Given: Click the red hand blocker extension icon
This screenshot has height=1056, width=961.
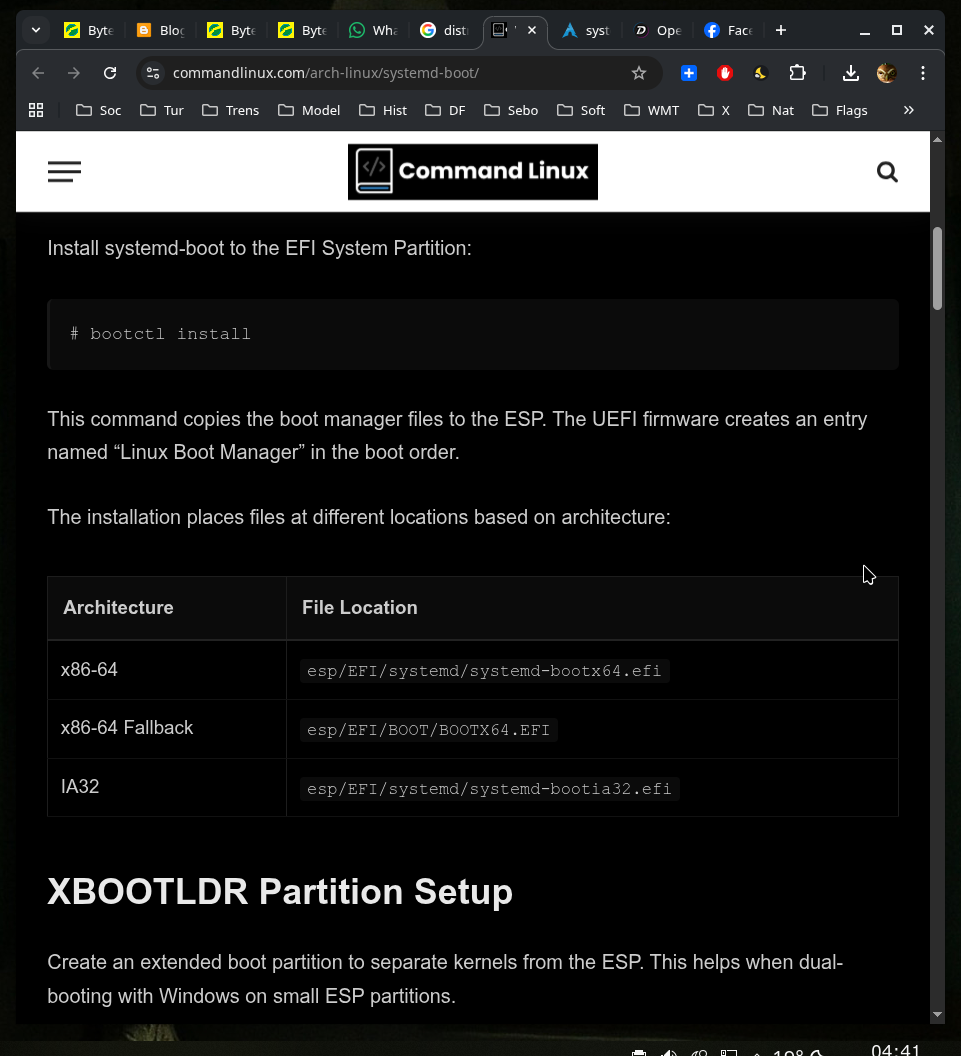Looking at the screenshot, I should (x=725, y=73).
